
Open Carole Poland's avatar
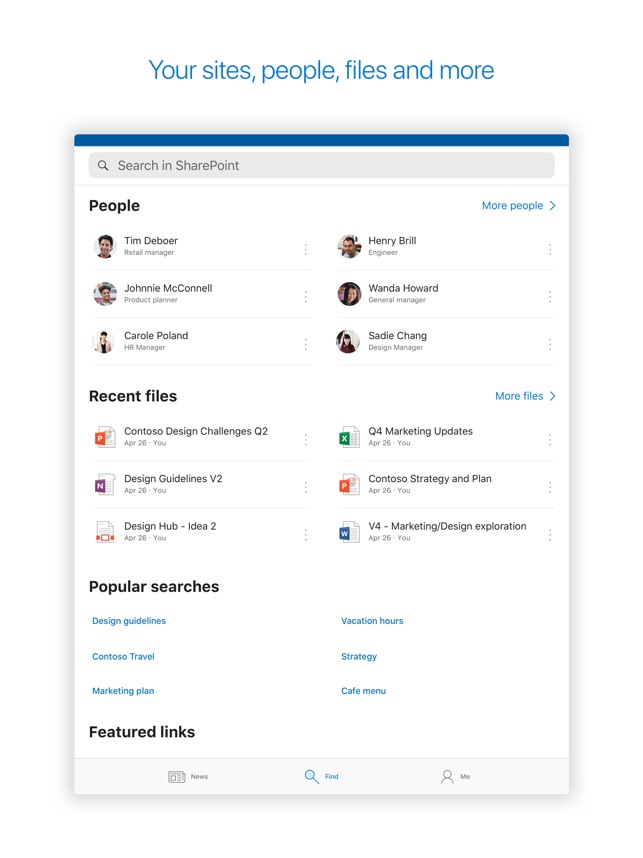click(103, 341)
